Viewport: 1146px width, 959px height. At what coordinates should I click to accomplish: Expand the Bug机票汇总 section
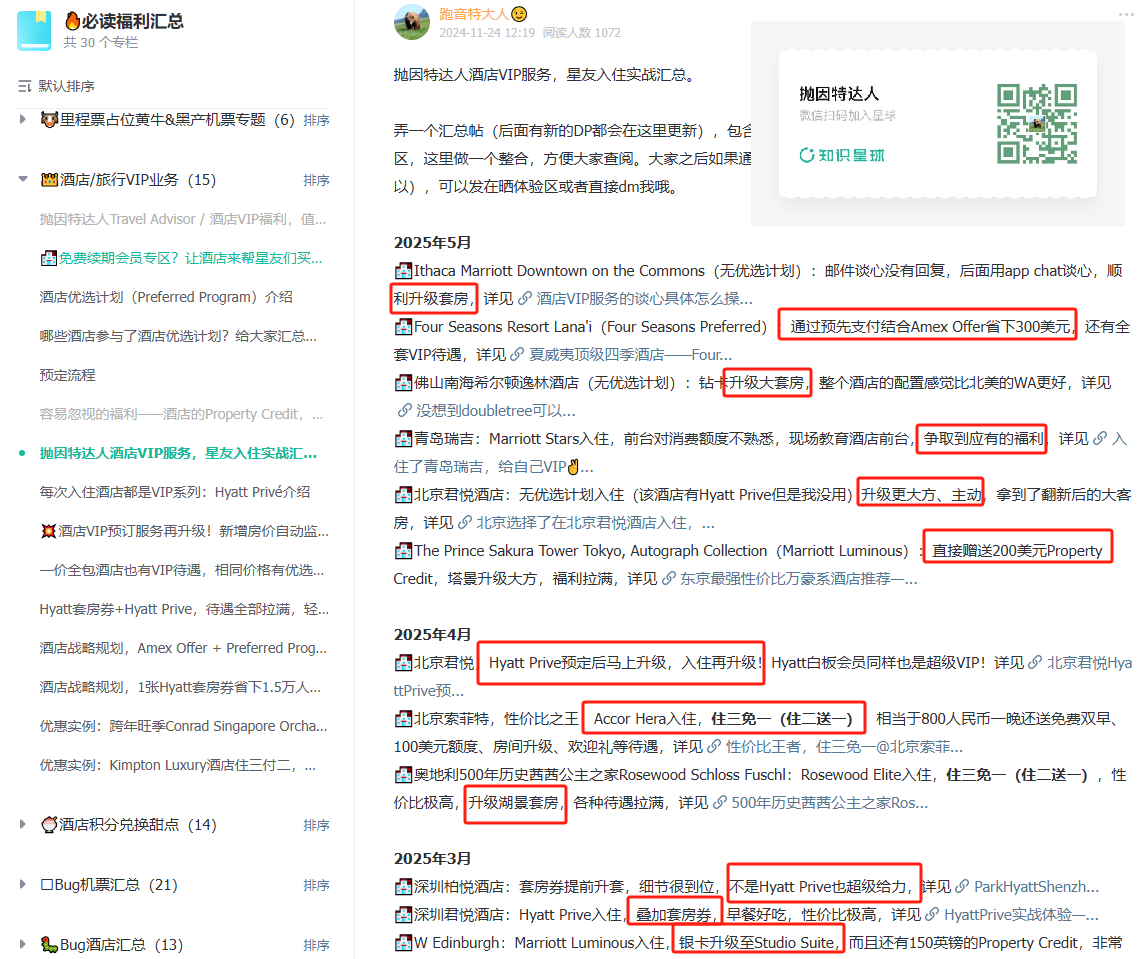[x=23, y=884]
